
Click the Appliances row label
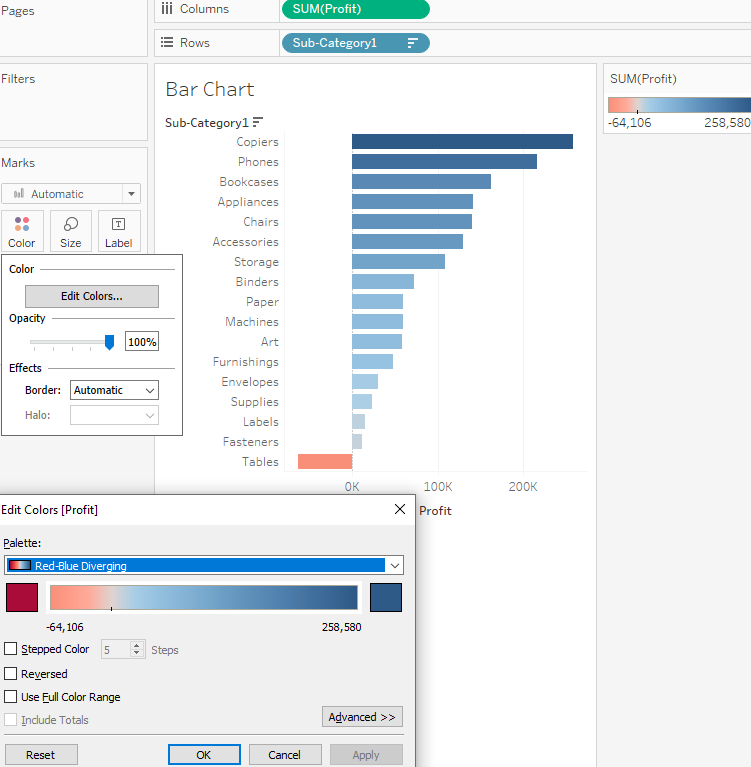[x=248, y=202]
